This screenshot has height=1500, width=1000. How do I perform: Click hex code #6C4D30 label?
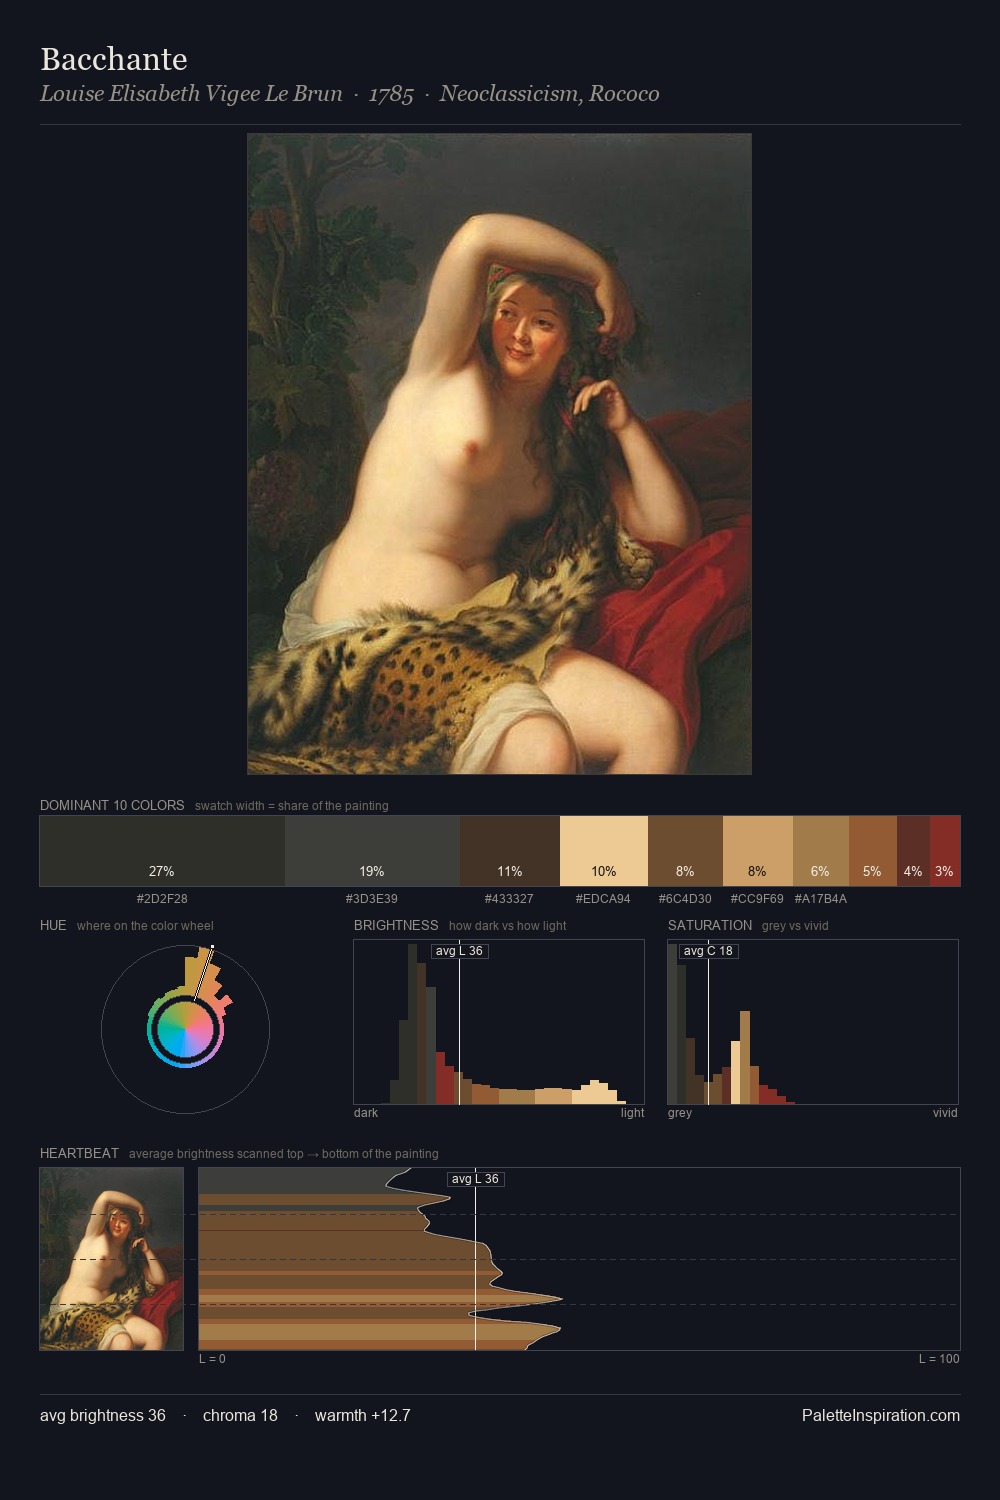[685, 899]
